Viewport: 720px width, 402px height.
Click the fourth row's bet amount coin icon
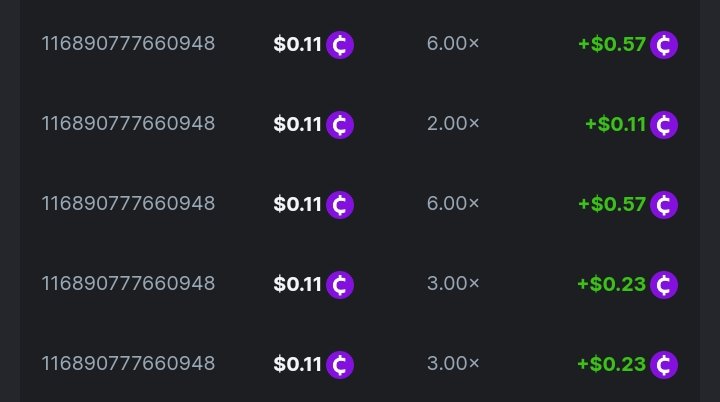[x=340, y=284]
